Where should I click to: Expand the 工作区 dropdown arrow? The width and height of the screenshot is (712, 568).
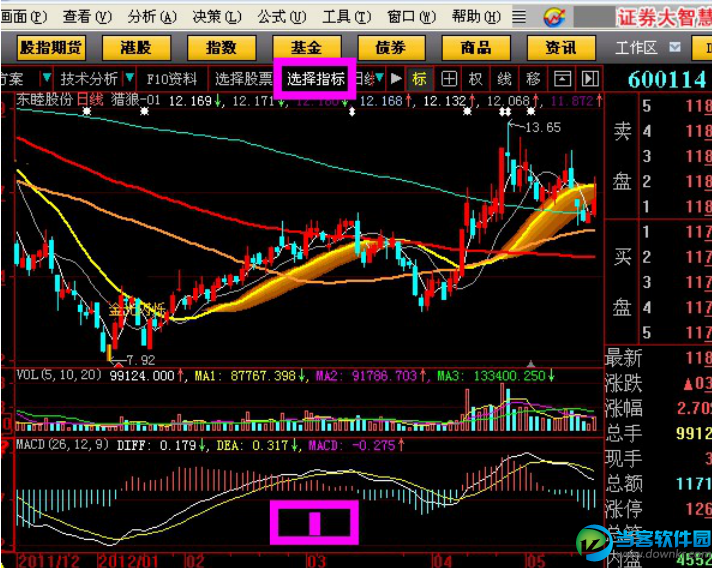[x=675, y=47]
